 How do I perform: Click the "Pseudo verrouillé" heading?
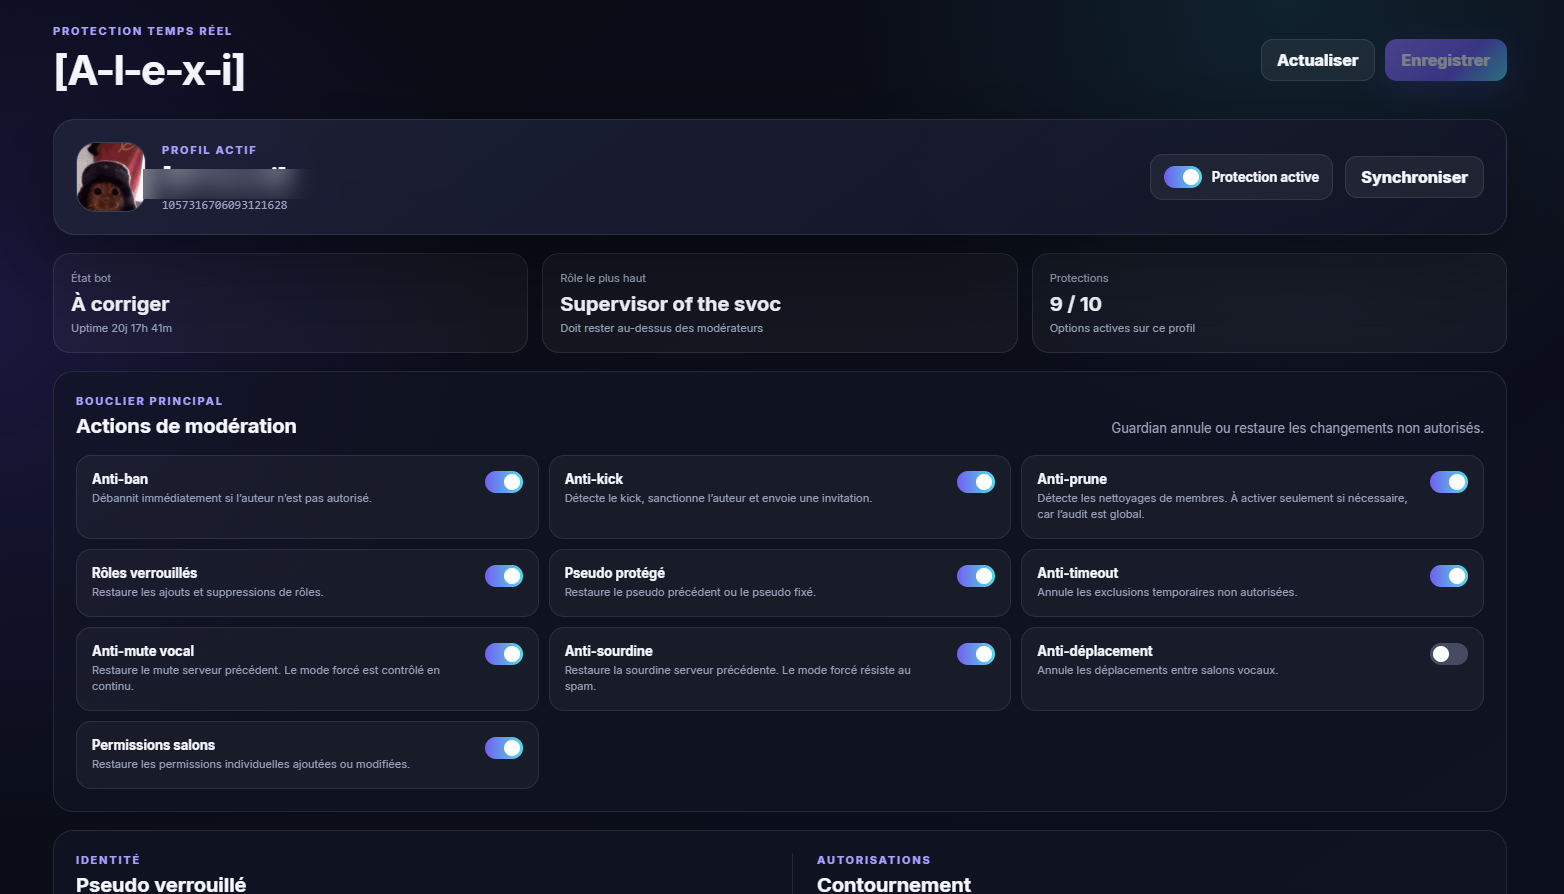pos(161,885)
